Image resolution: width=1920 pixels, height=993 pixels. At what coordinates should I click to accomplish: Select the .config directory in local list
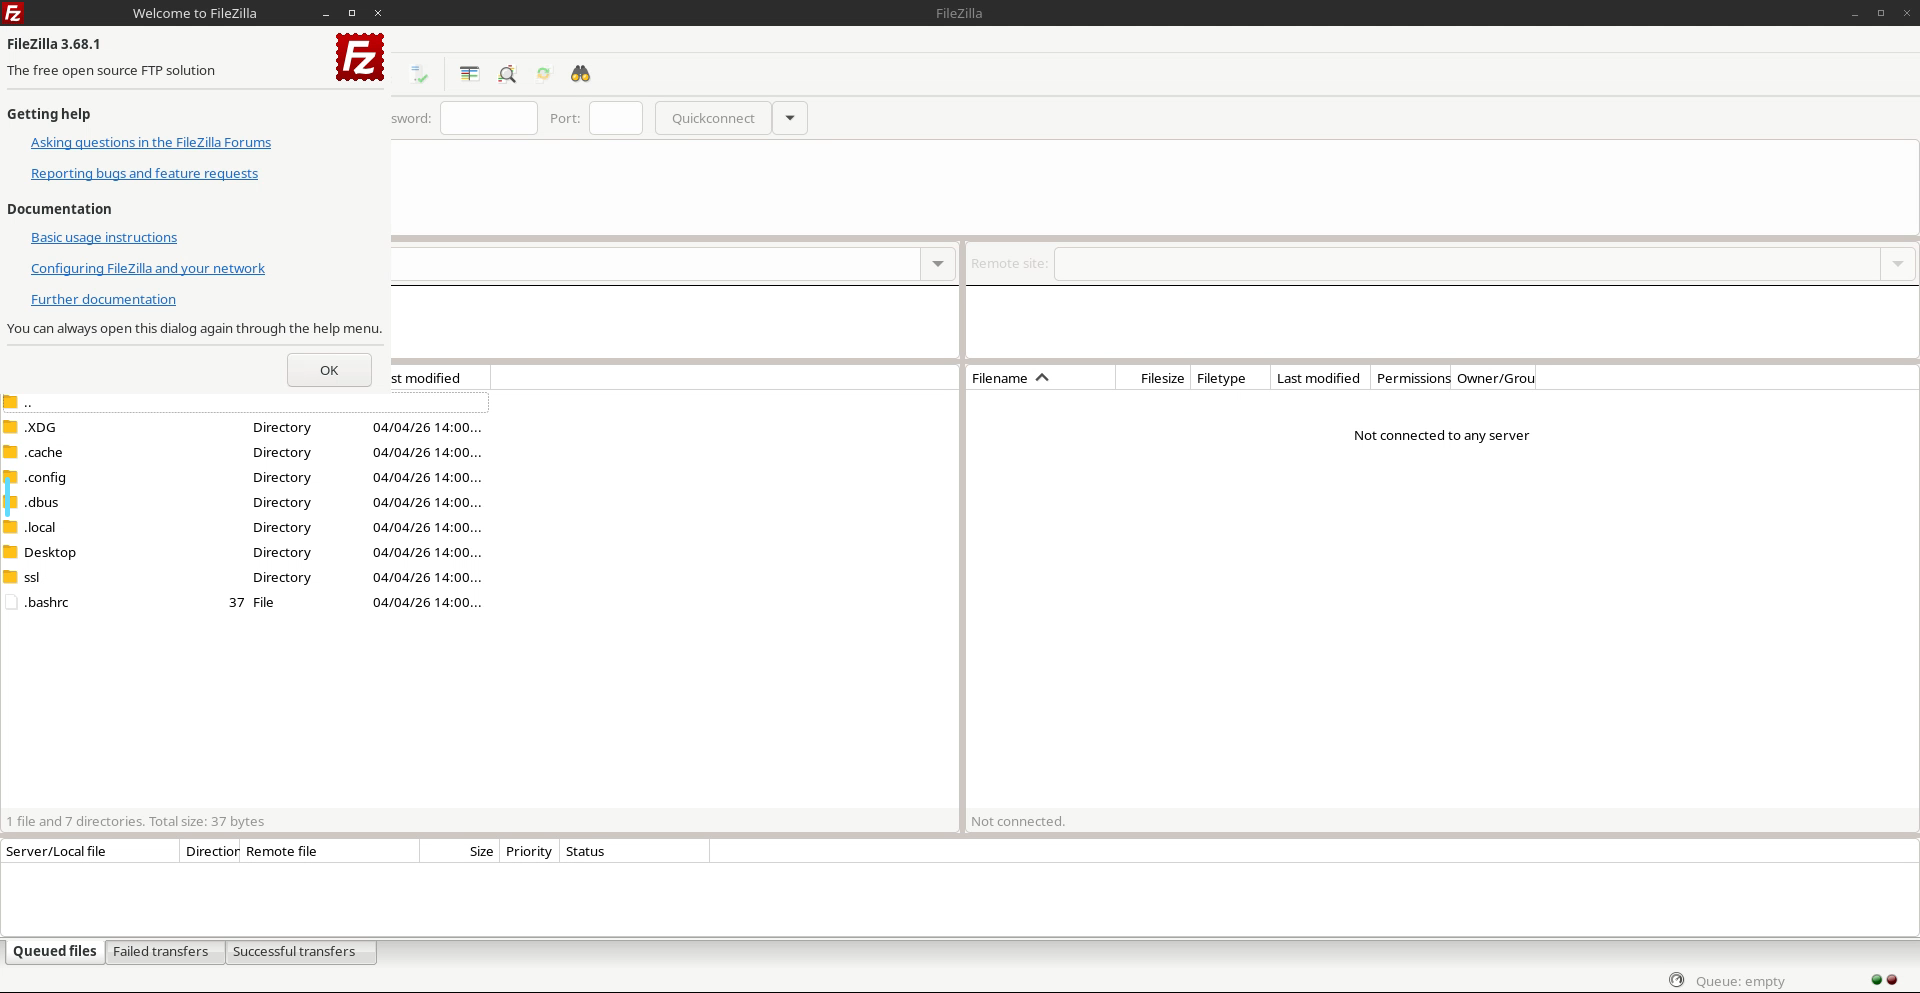pyautogui.click(x=45, y=477)
